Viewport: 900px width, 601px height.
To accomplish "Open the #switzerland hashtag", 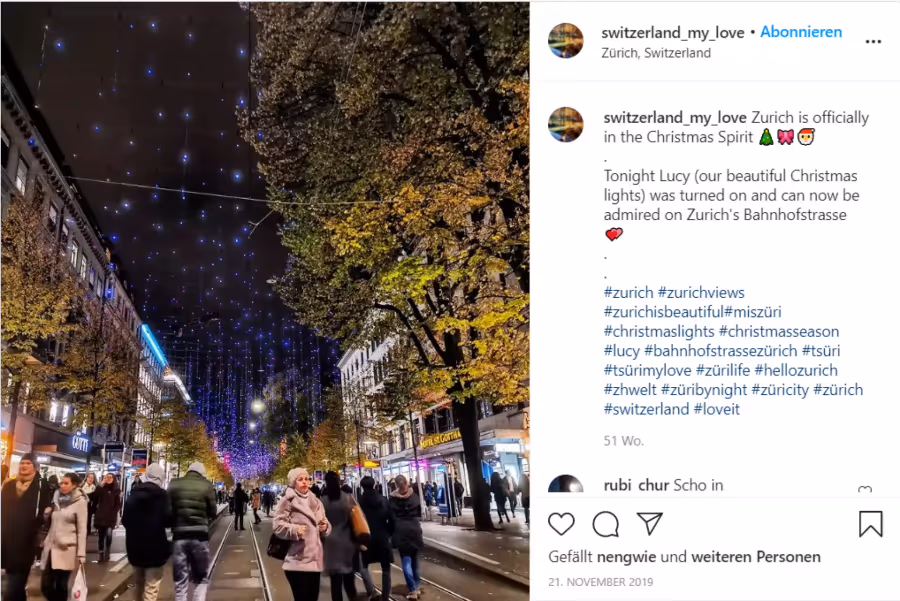I will click(646, 409).
